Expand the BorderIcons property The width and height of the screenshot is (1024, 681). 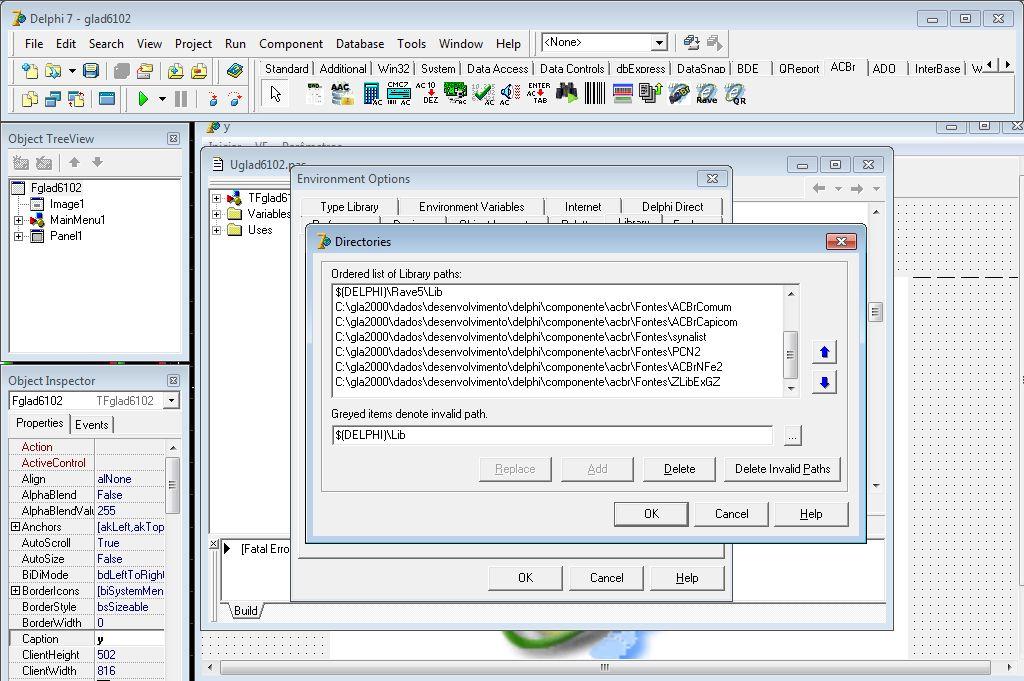(x=16, y=590)
